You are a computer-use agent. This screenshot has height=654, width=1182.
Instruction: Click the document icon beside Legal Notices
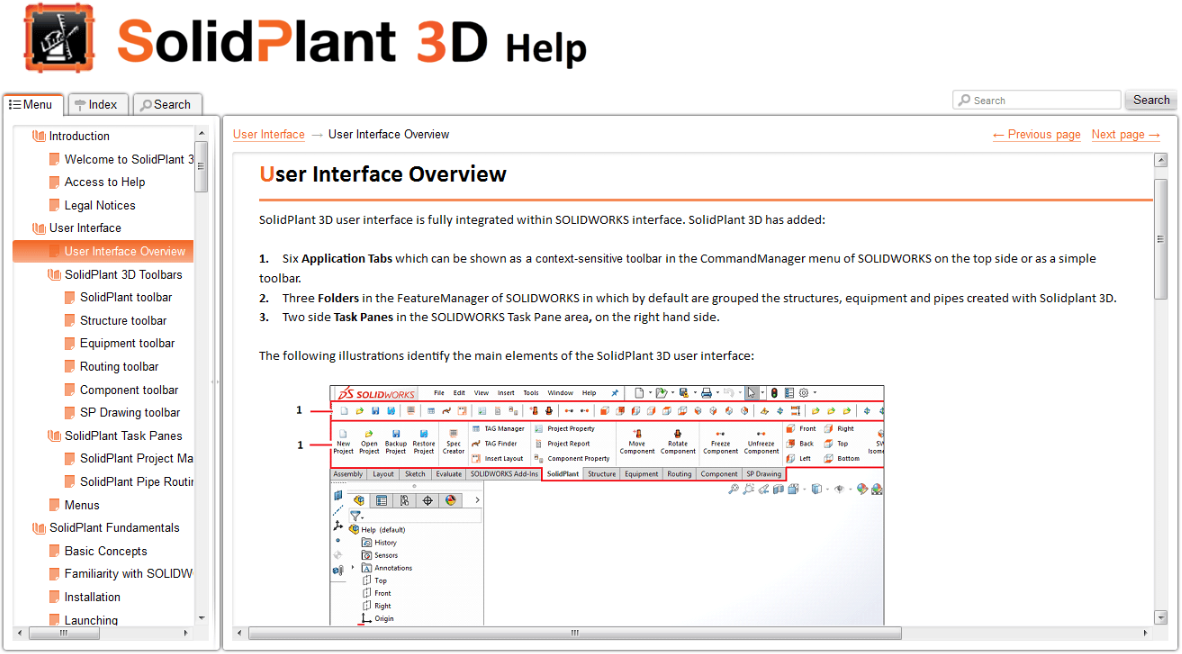coord(53,204)
